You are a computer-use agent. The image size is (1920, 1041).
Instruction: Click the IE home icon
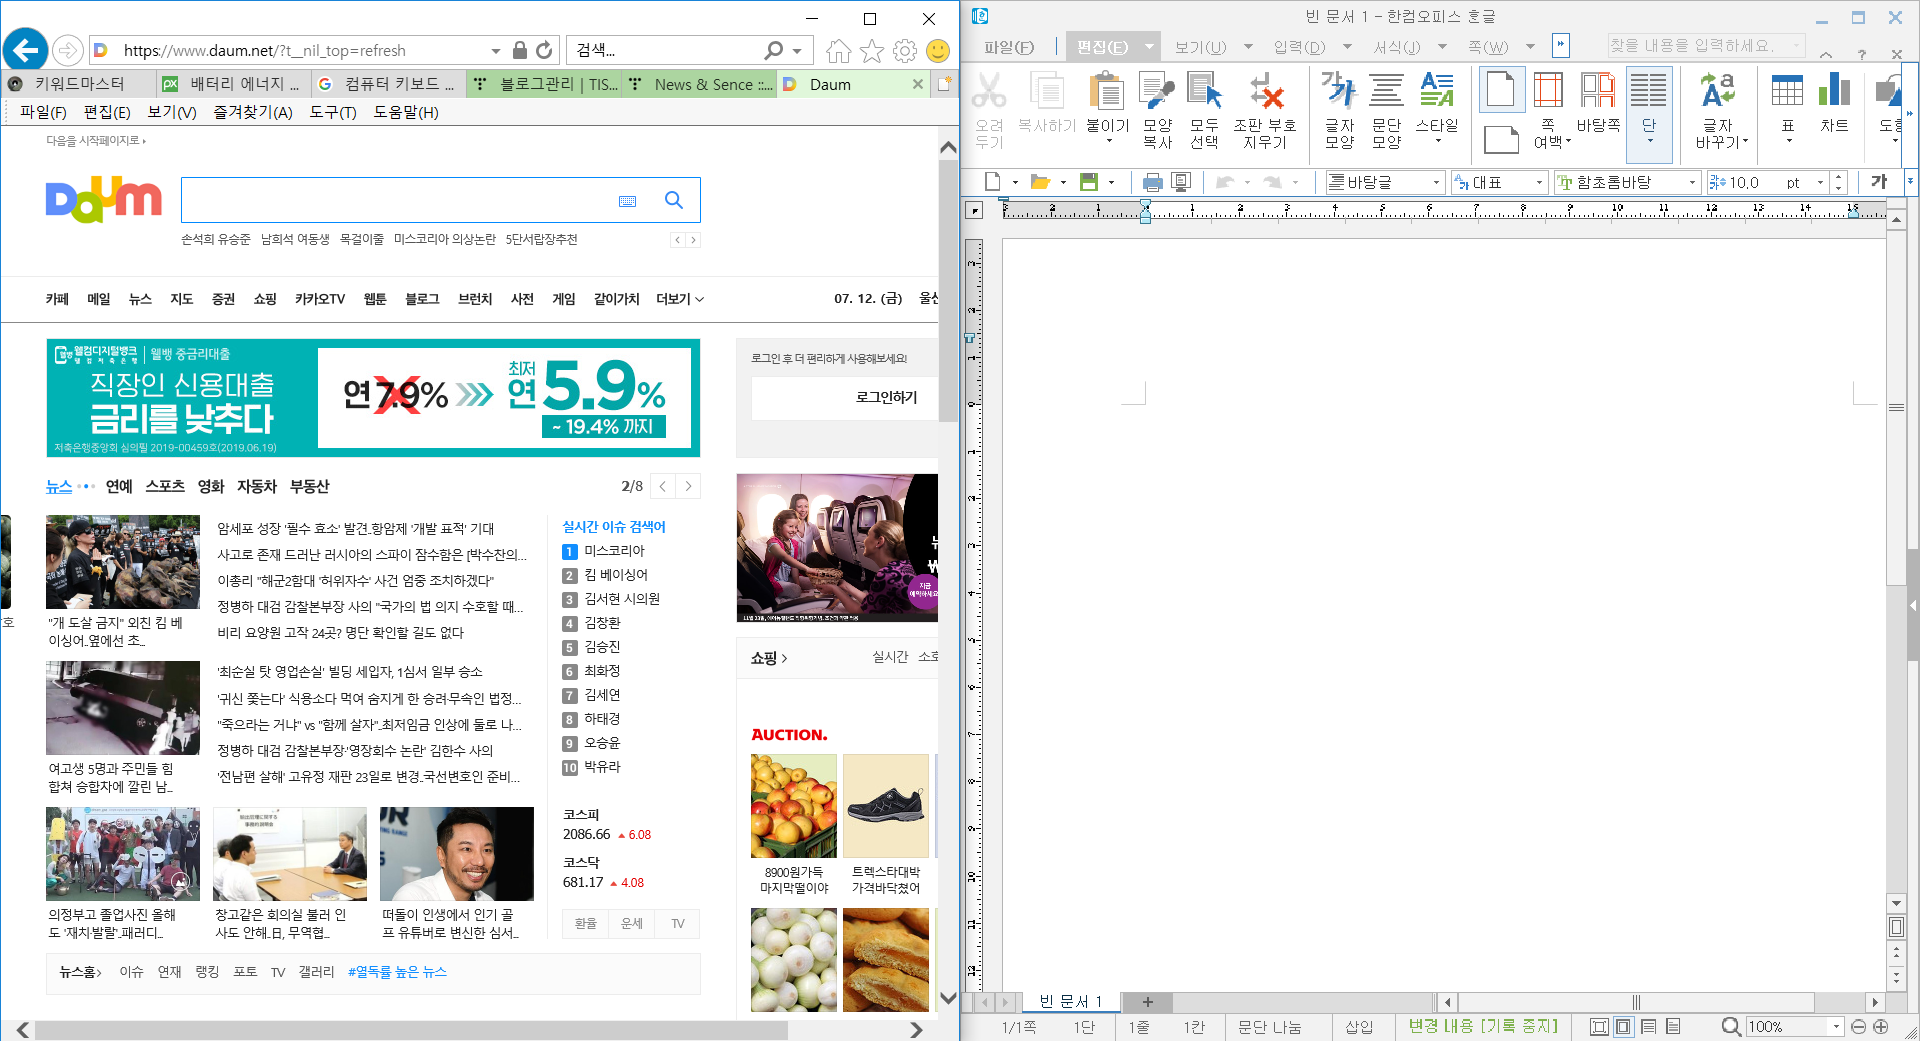coord(839,50)
